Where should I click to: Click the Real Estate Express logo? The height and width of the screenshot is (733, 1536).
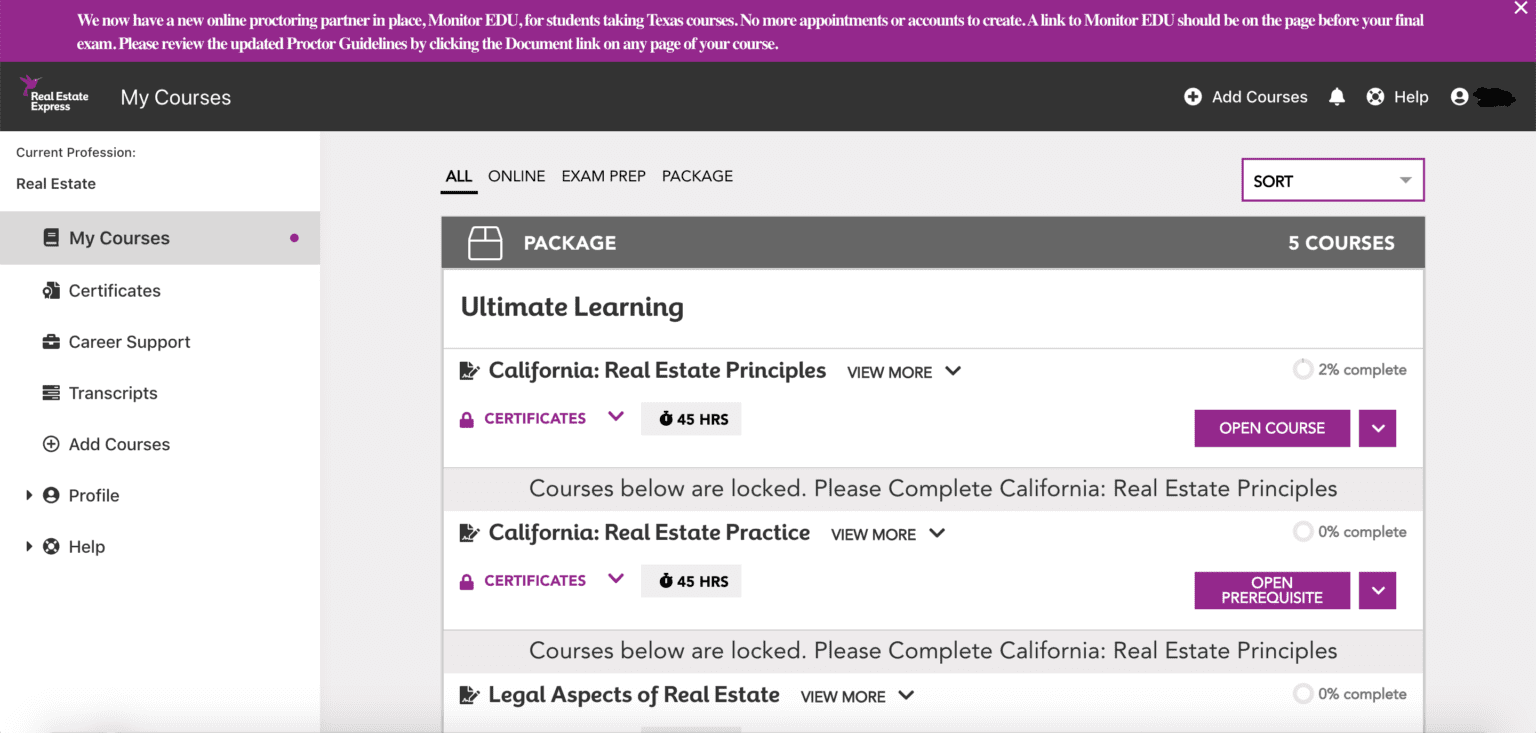coord(54,94)
